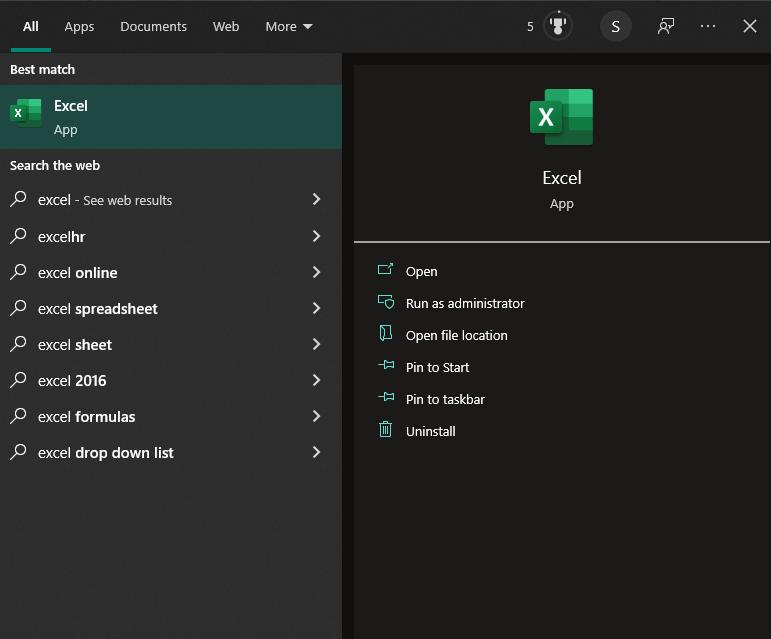This screenshot has height=639, width=771.
Task: Select the All search tab
Action: 30,27
